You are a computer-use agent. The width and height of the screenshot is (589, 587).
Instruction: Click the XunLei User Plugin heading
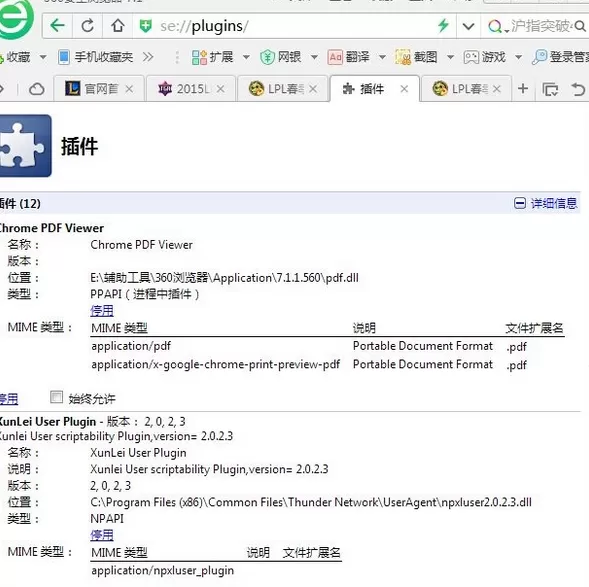coord(47,422)
